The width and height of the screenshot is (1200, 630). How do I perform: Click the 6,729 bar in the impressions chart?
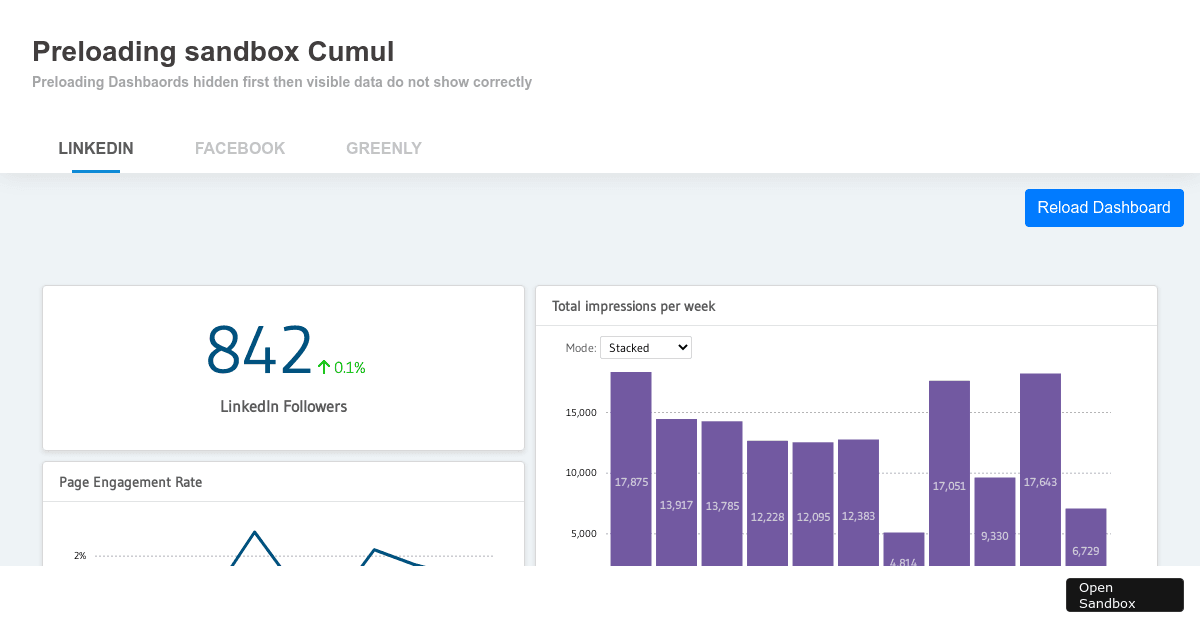coord(1086,540)
